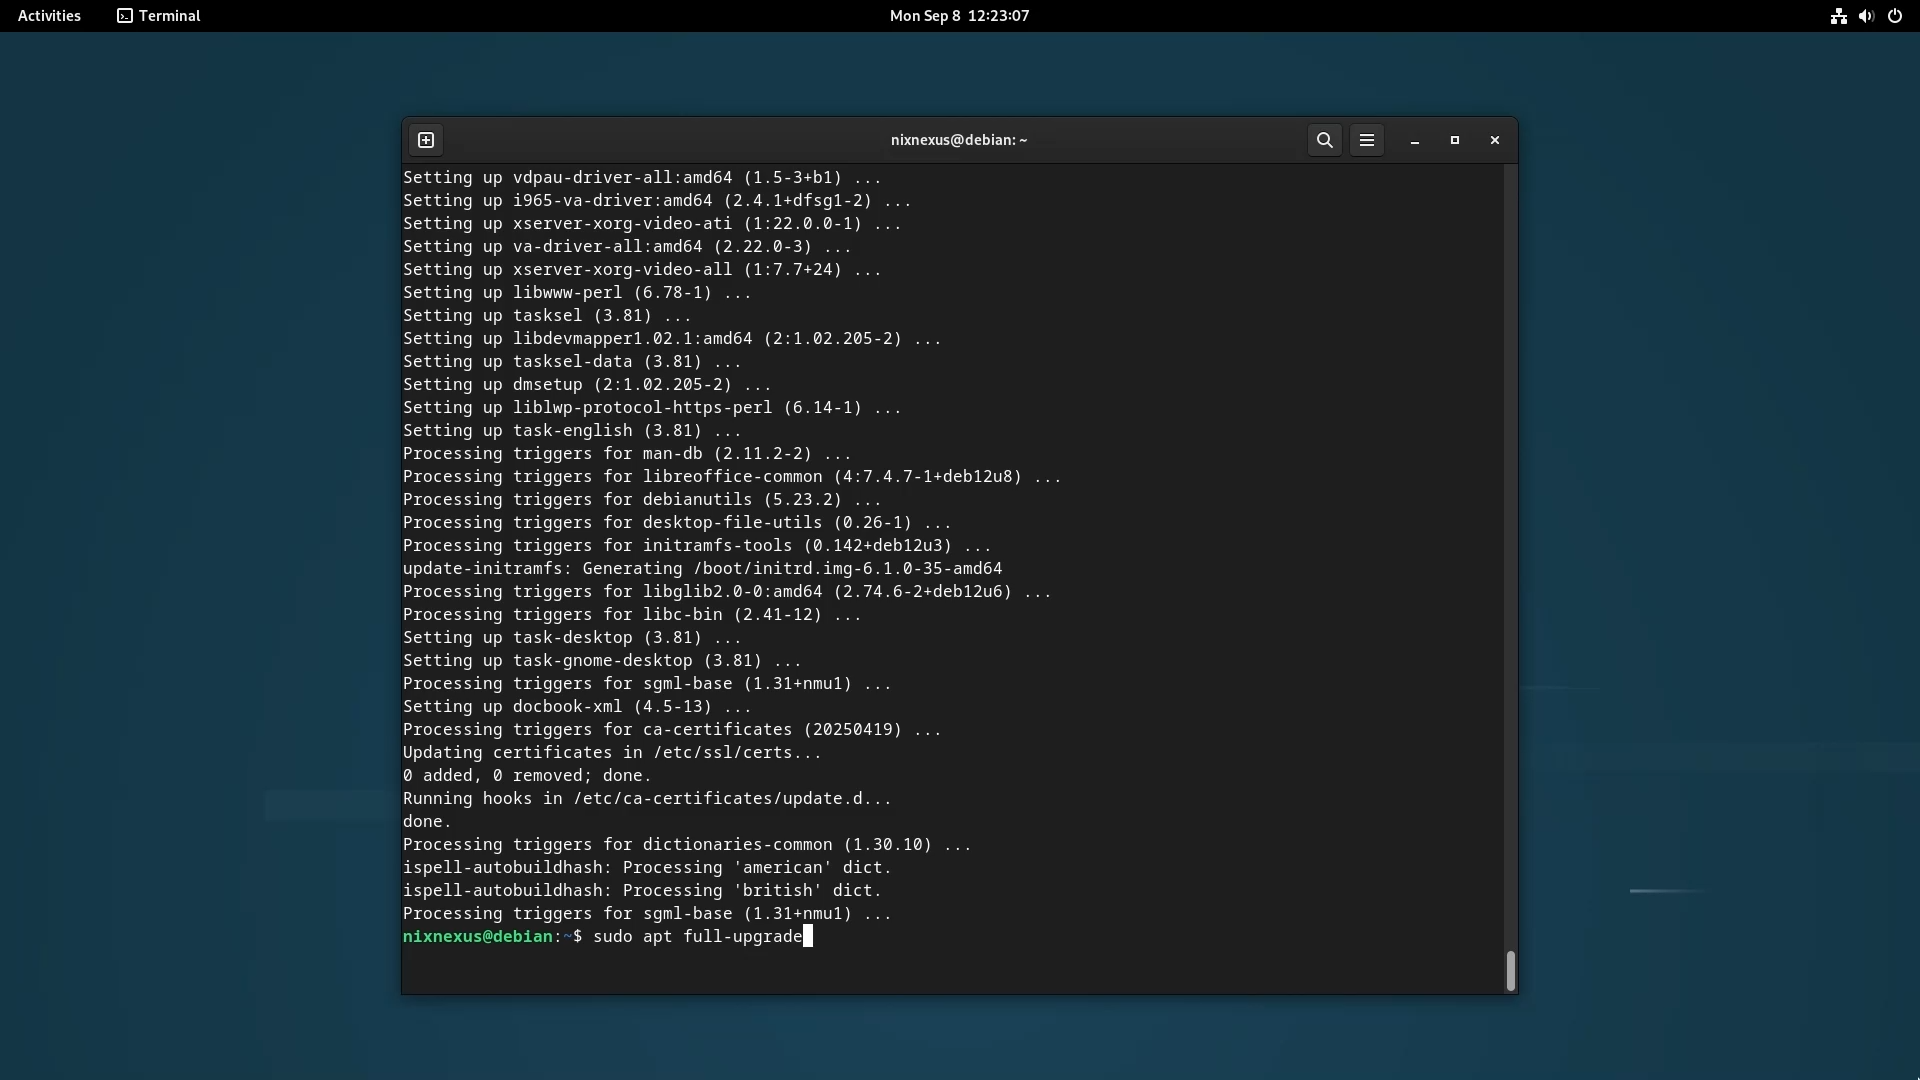Click the network status icon

1838,16
